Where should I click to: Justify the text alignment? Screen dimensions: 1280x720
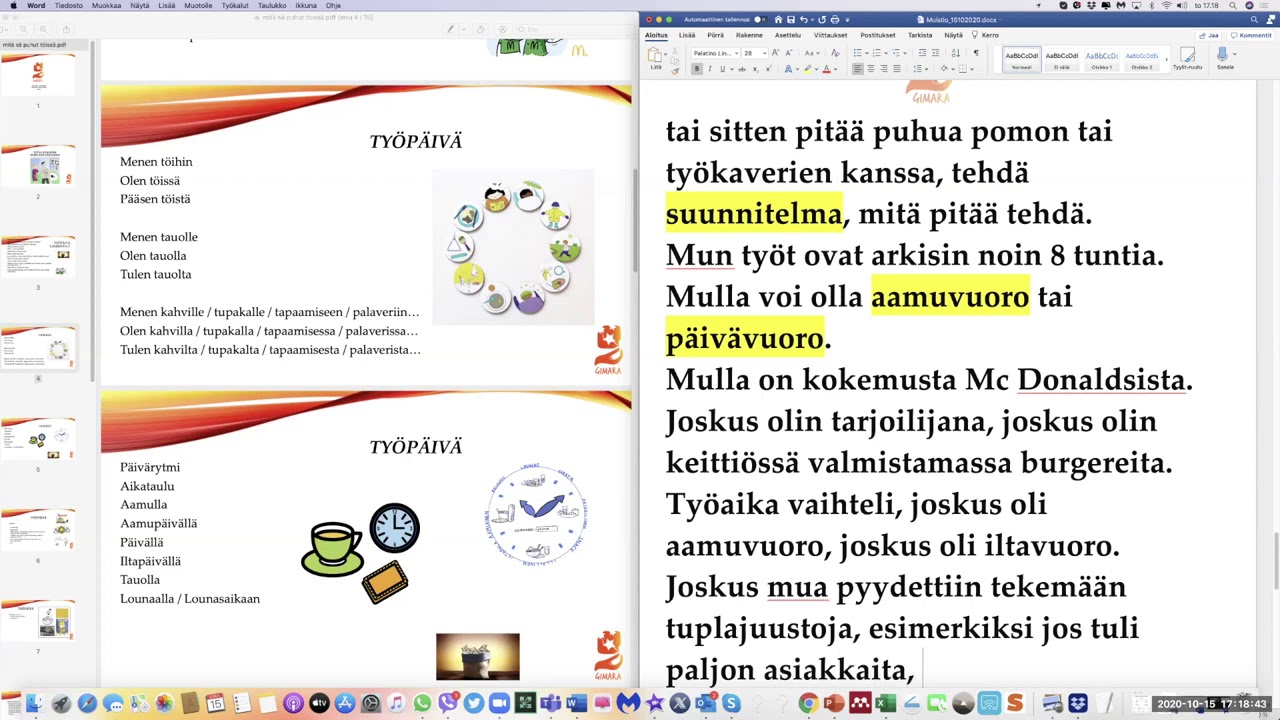(x=897, y=69)
